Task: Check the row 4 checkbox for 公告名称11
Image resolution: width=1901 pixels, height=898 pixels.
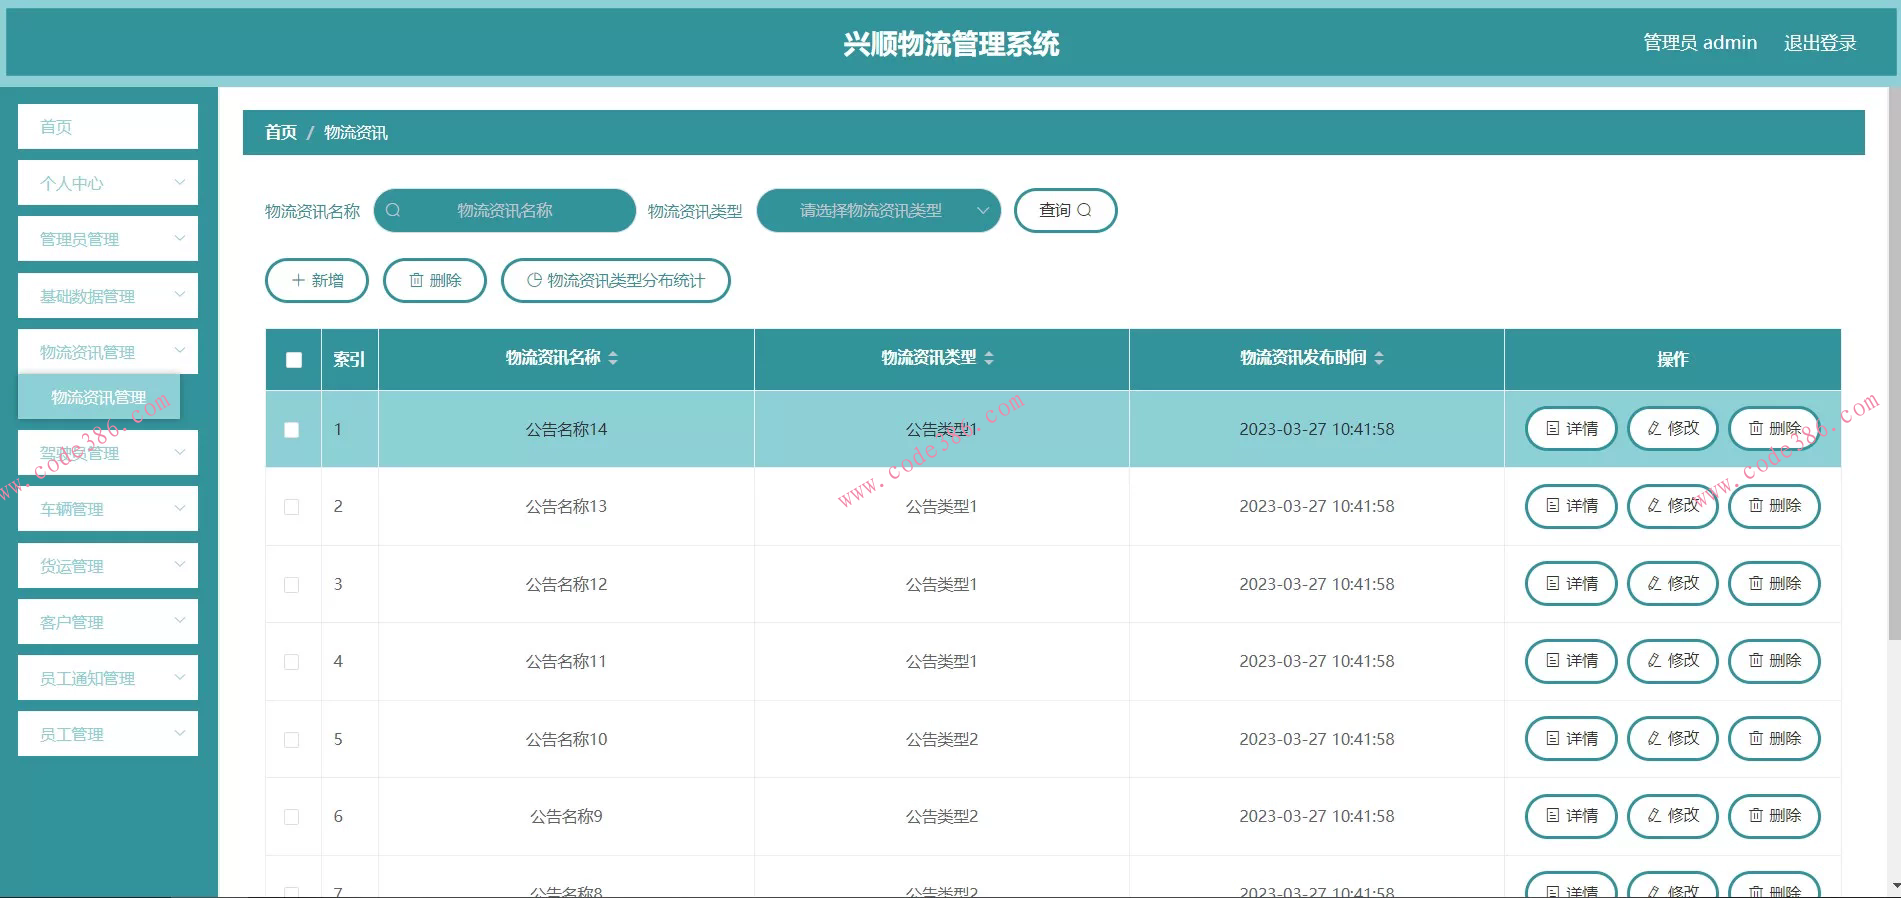Action: (292, 662)
